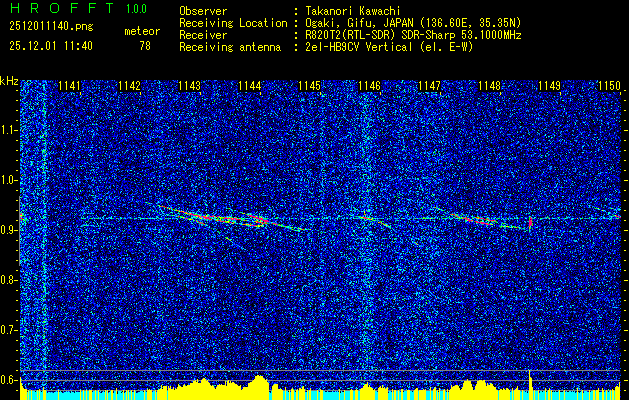Click the 1145 time marker

tap(309, 86)
